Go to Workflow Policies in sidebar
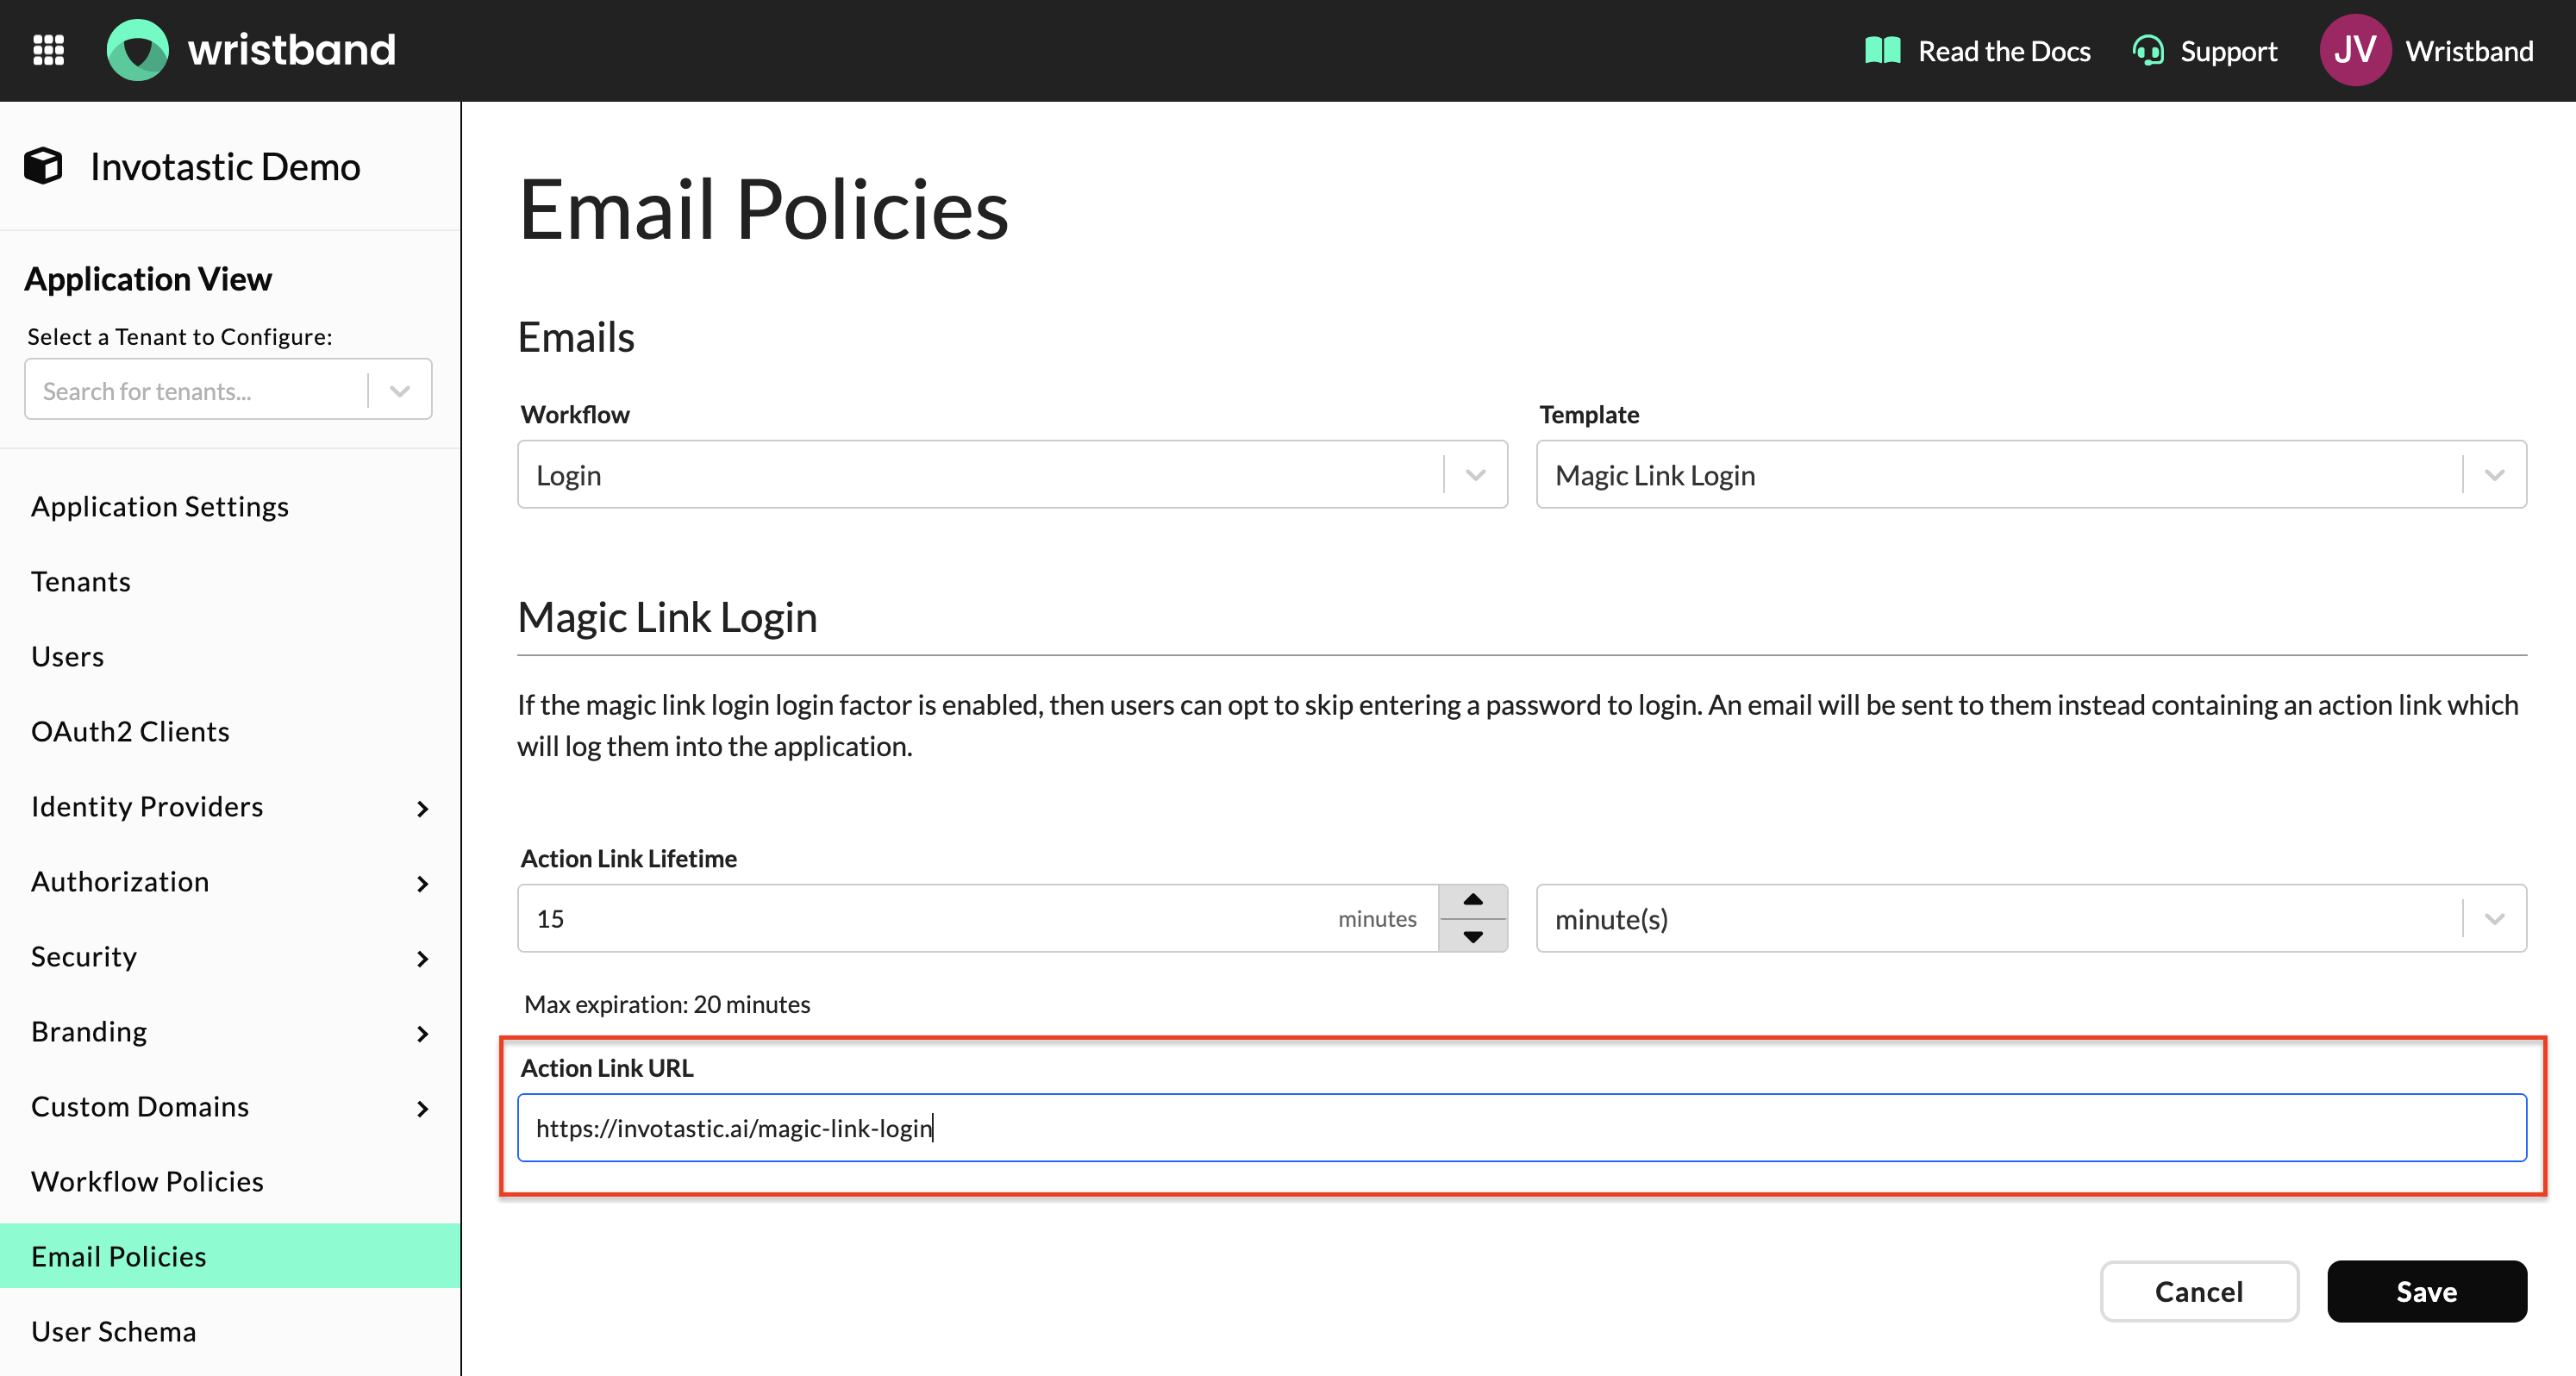Image resolution: width=2576 pixels, height=1376 pixels. tap(147, 1182)
